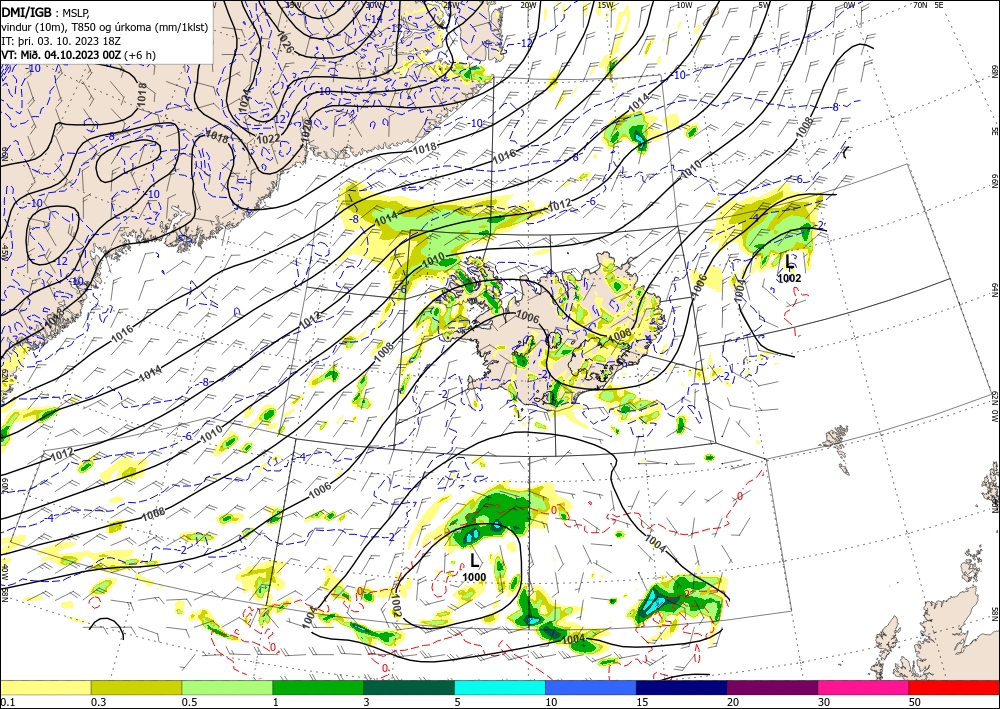Image resolution: width=1000 pixels, height=709 pixels.
Task: Pick the cyan 5 to 10 legend swatch
Action: 500,687
